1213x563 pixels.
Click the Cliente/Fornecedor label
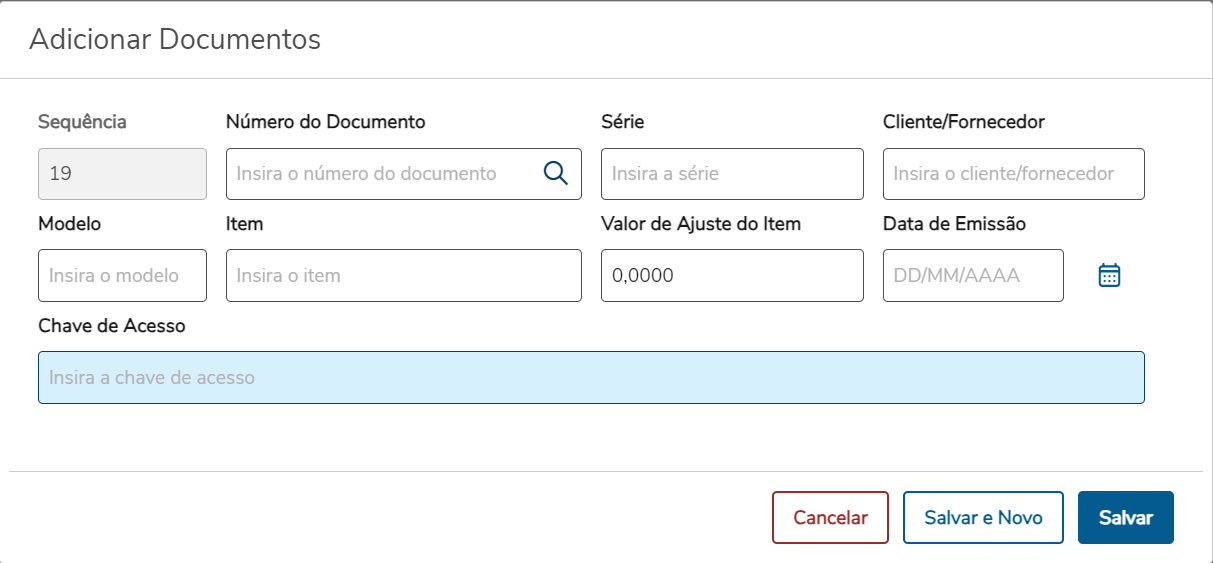[x=963, y=122]
